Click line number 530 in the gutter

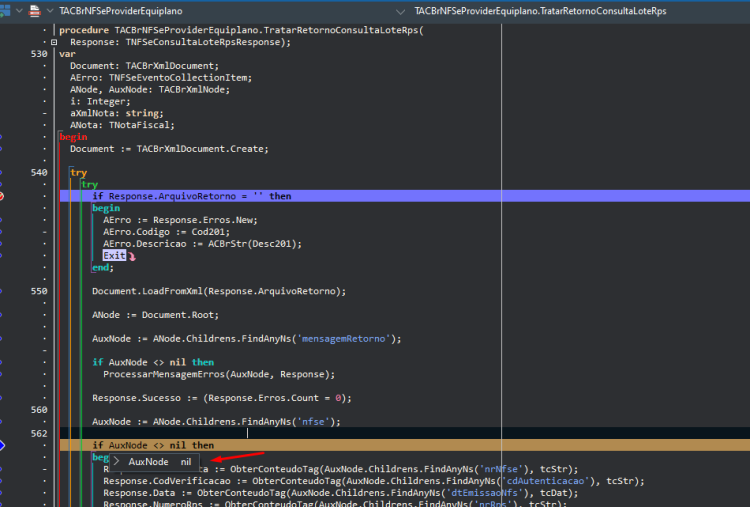pos(39,54)
